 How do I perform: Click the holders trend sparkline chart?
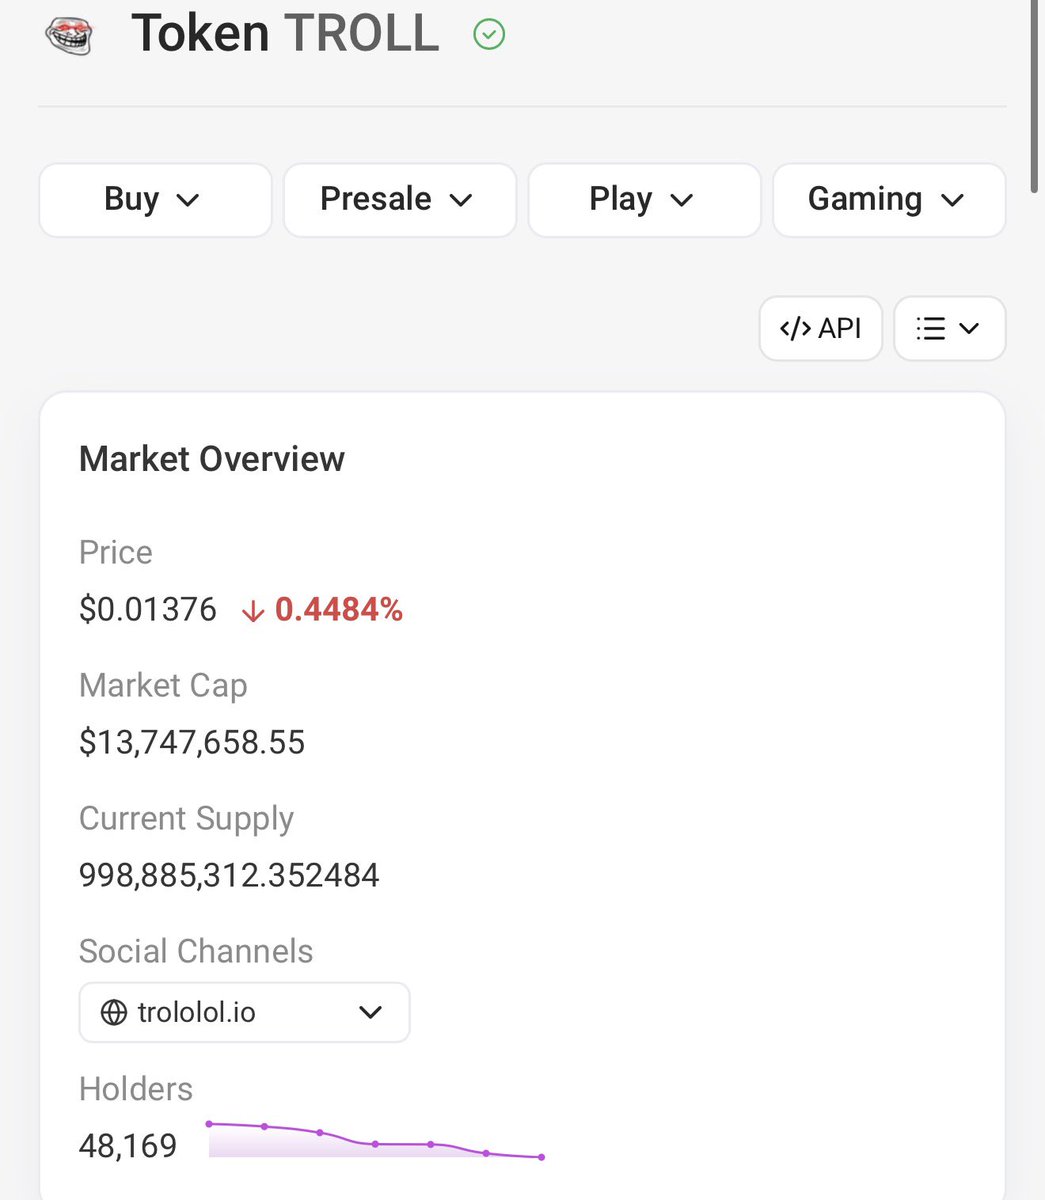(x=375, y=1140)
